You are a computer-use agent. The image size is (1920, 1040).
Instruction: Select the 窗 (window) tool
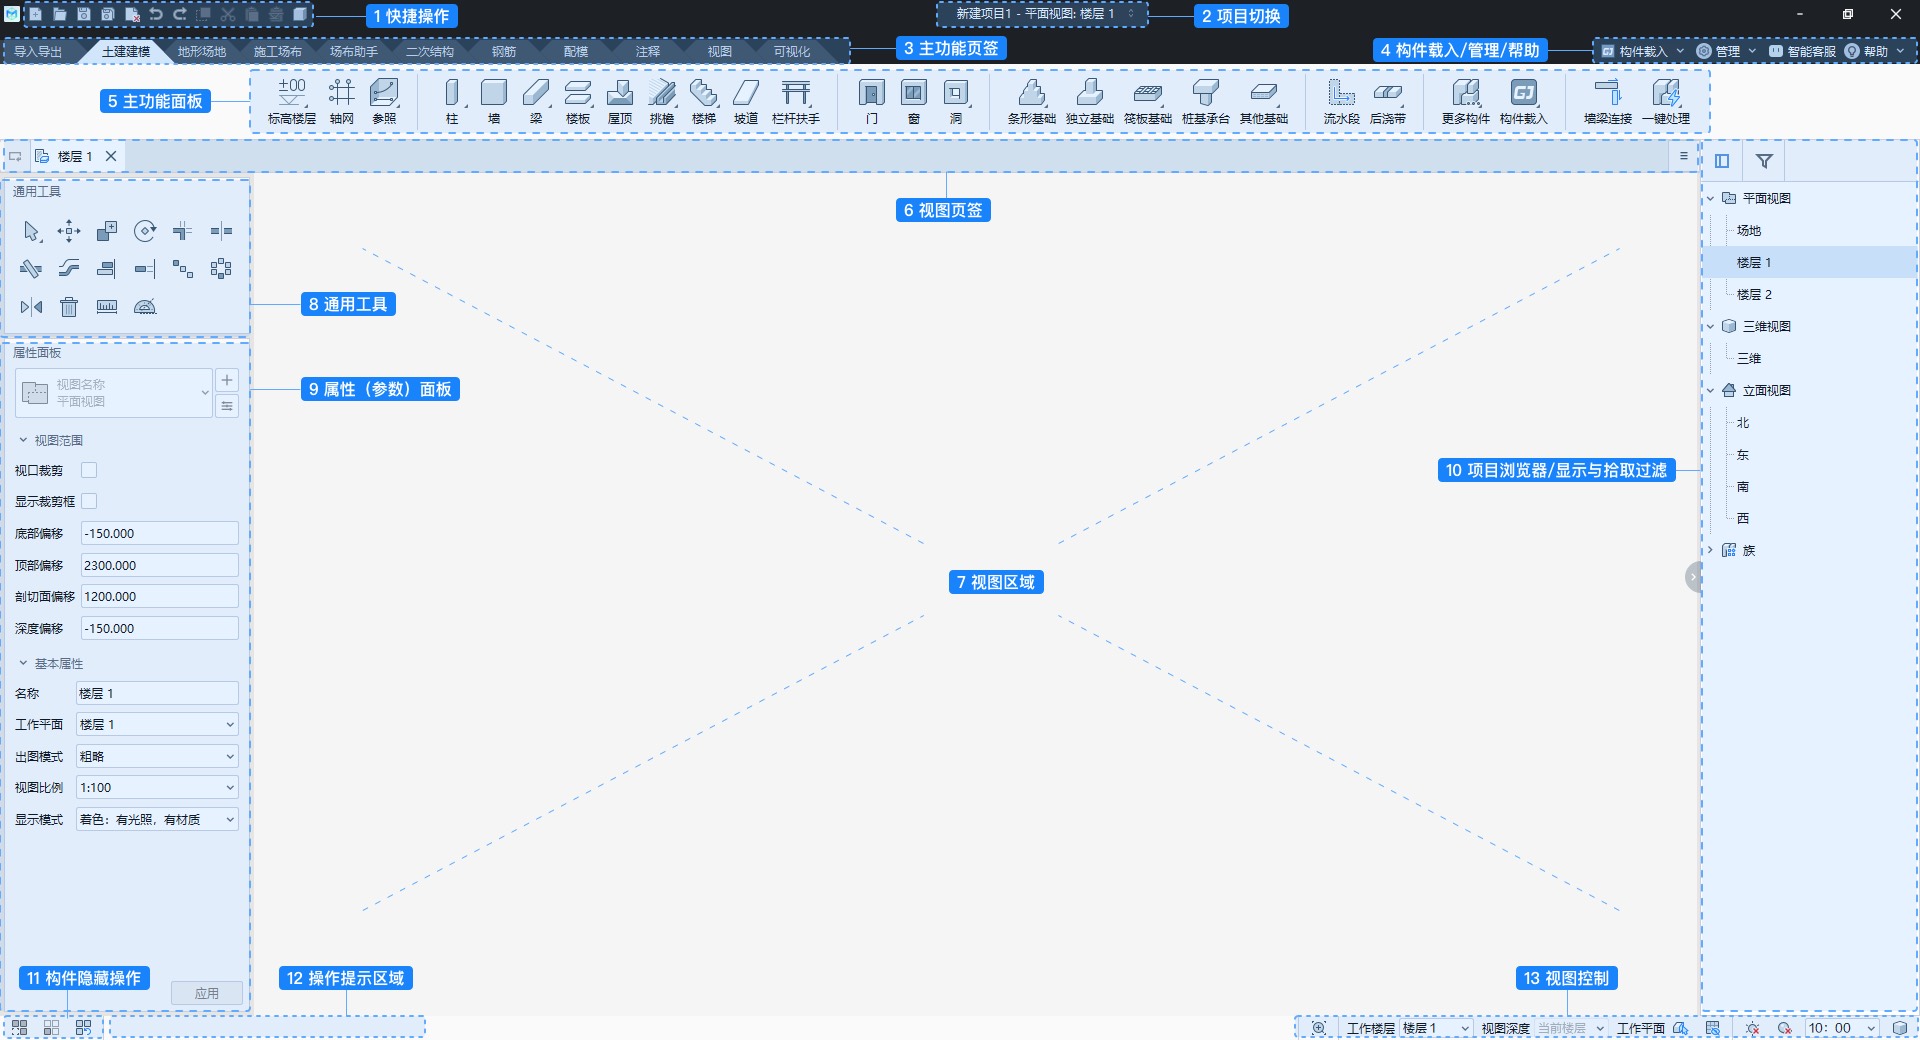[914, 101]
